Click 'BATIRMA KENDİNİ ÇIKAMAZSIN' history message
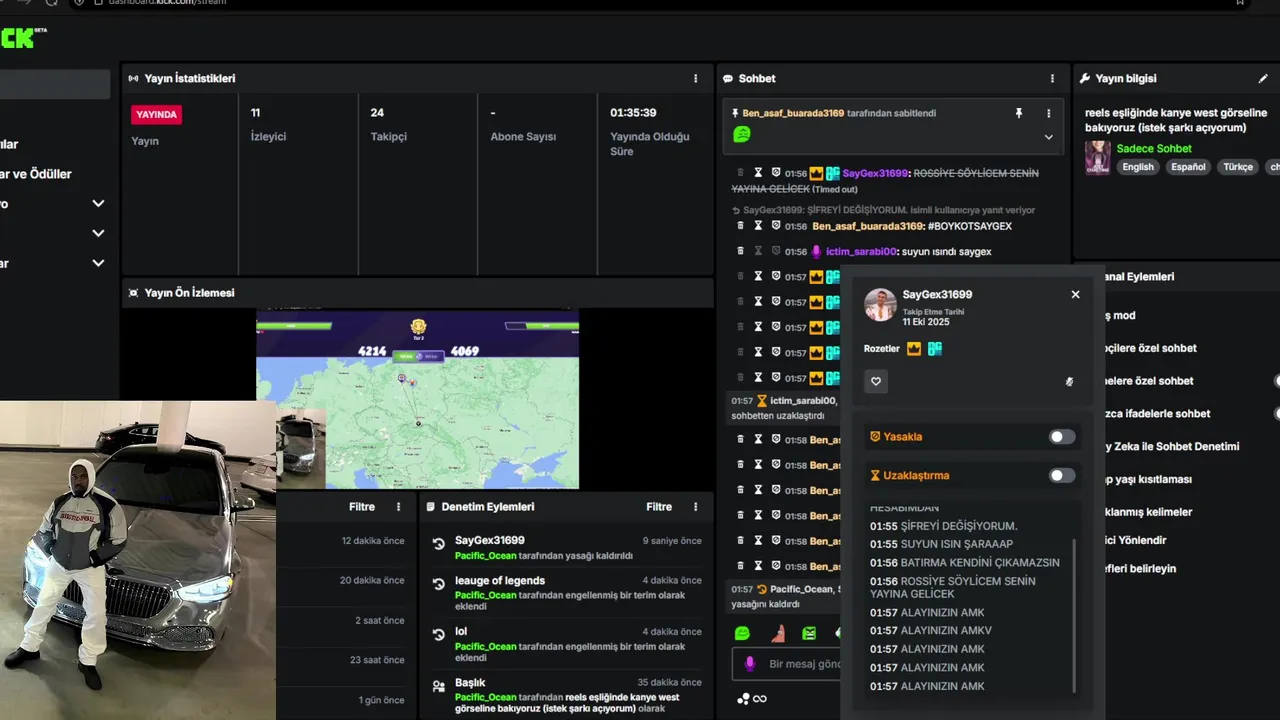This screenshot has height=720, width=1280. coord(980,562)
